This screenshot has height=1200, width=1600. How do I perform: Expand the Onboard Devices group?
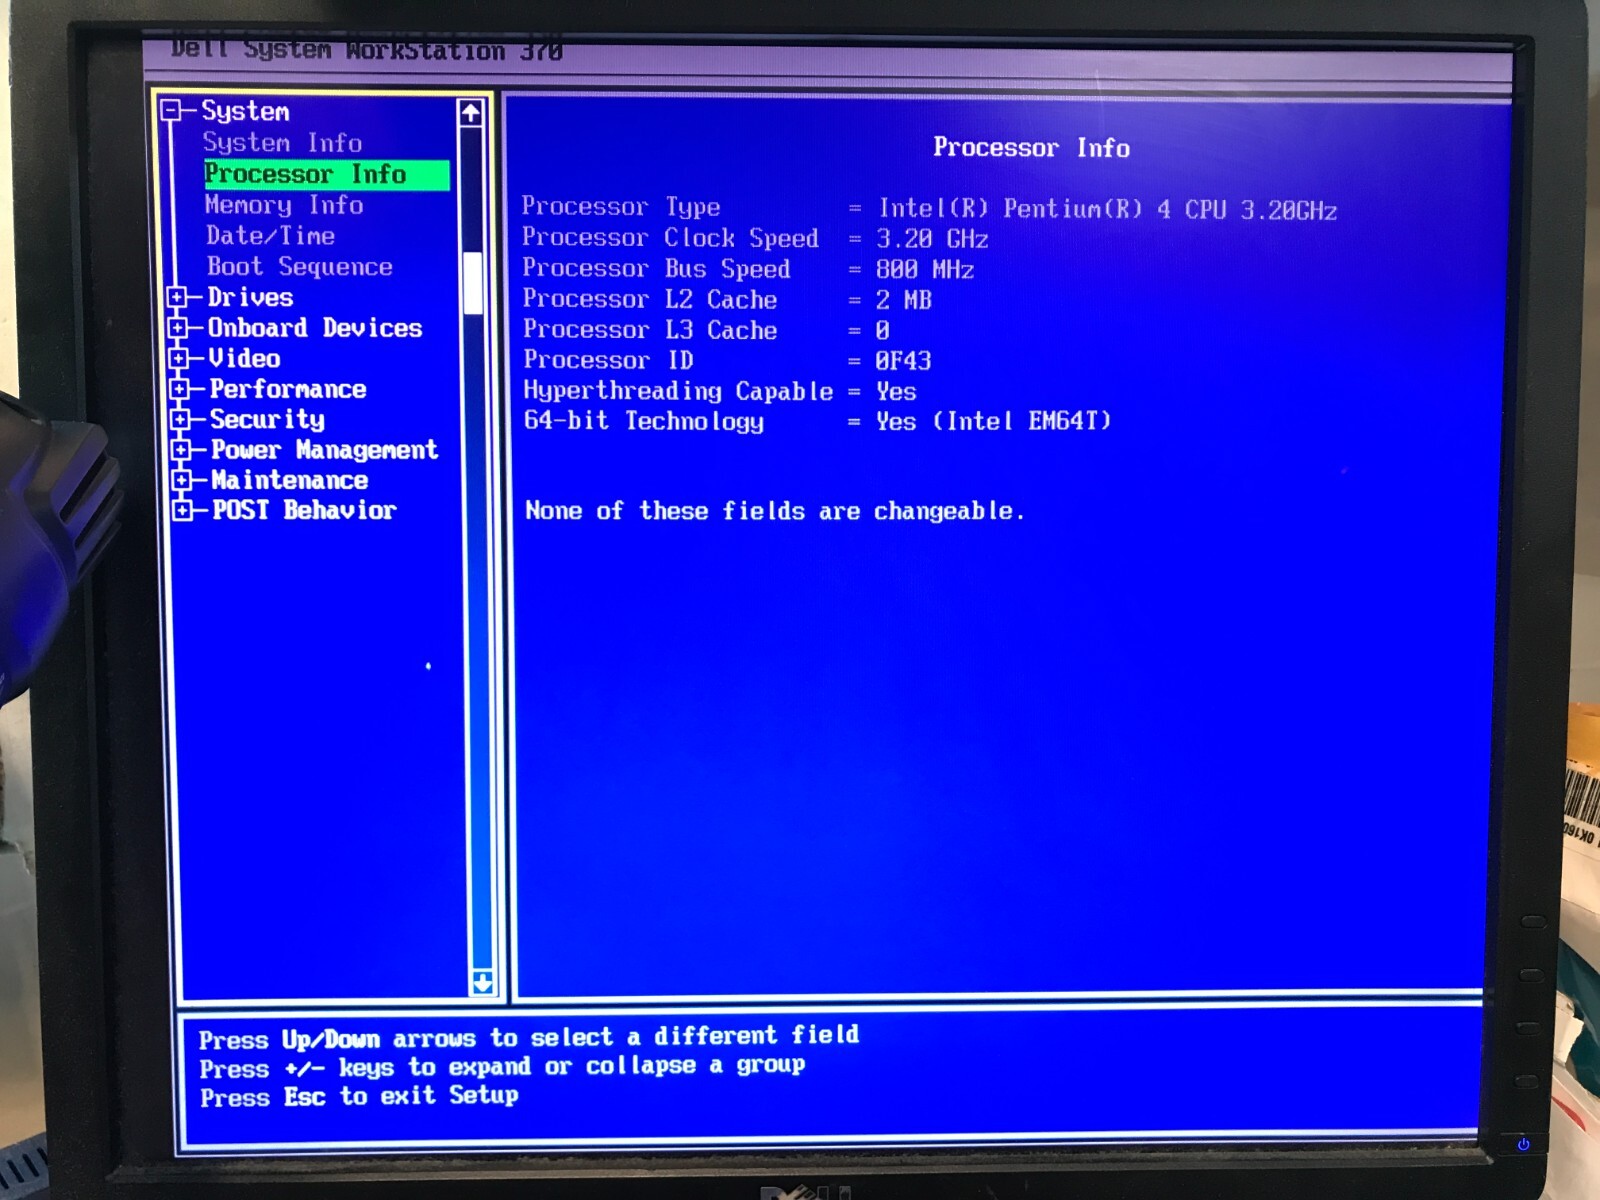[180, 328]
